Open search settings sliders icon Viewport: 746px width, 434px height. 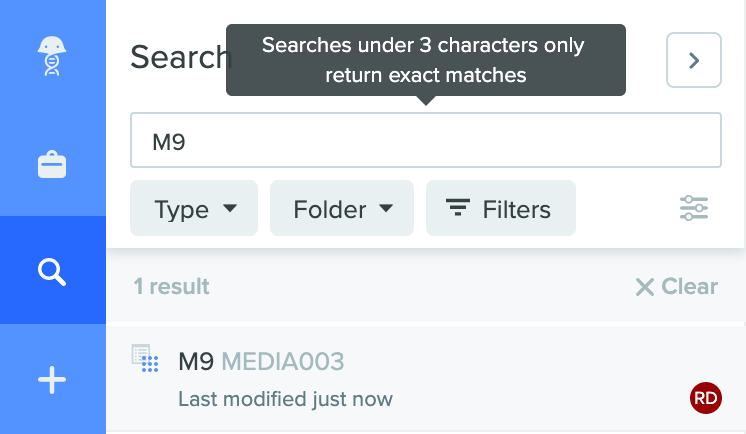(694, 208)
